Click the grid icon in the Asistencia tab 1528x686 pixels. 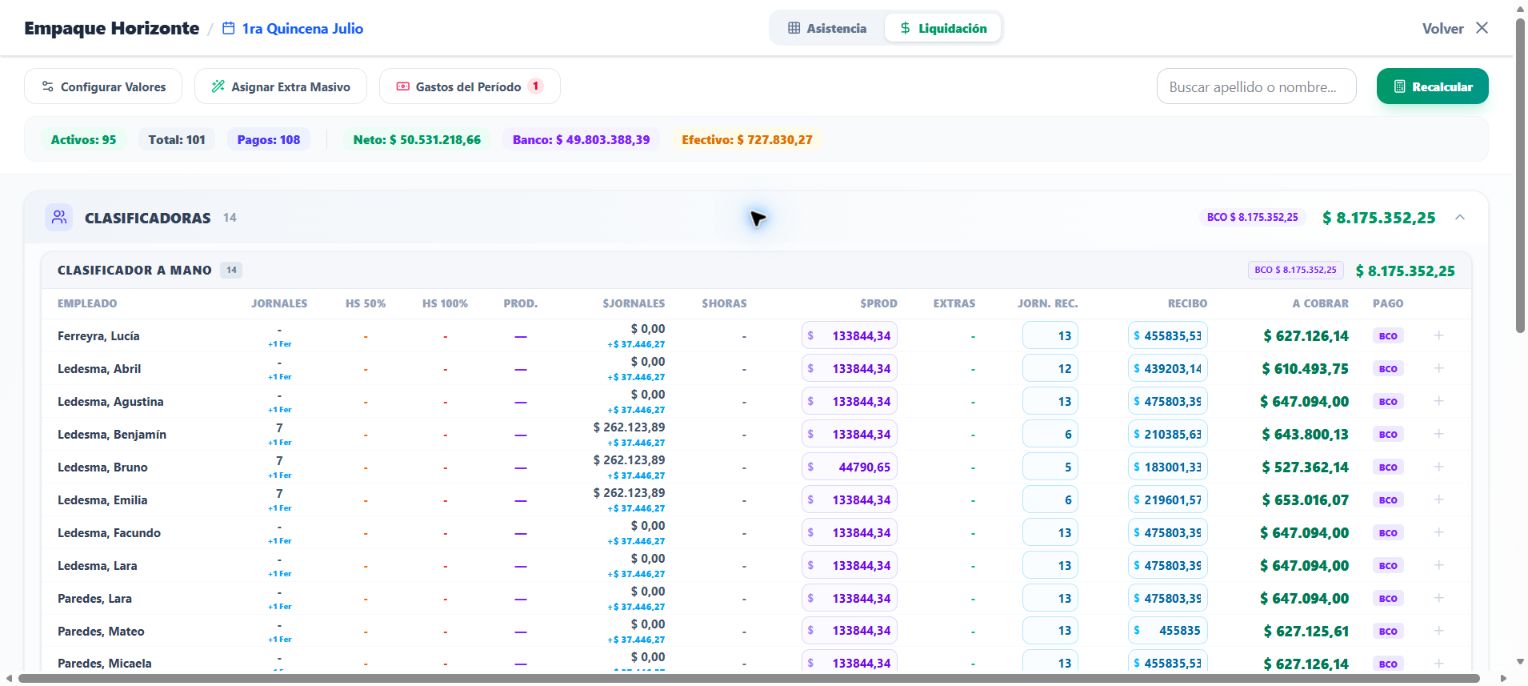tap(794, 29)
